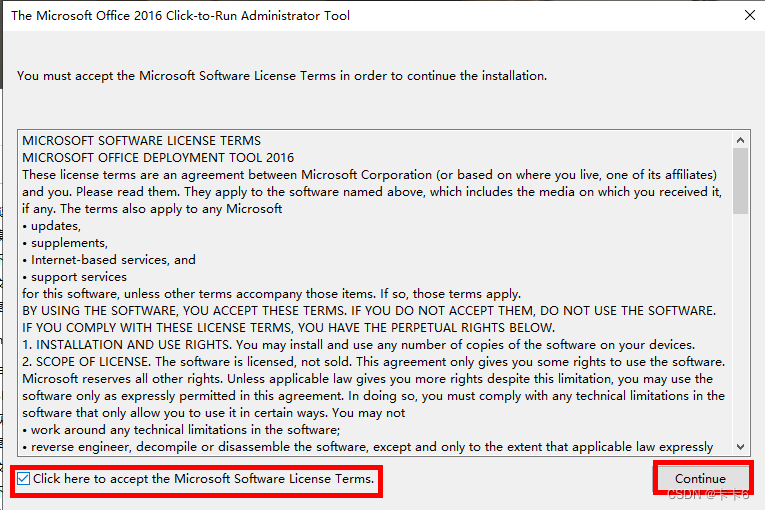Click the "updates," bullet line
The width and height of the screenshot is (765, 510).
click(x=54, y=226)
